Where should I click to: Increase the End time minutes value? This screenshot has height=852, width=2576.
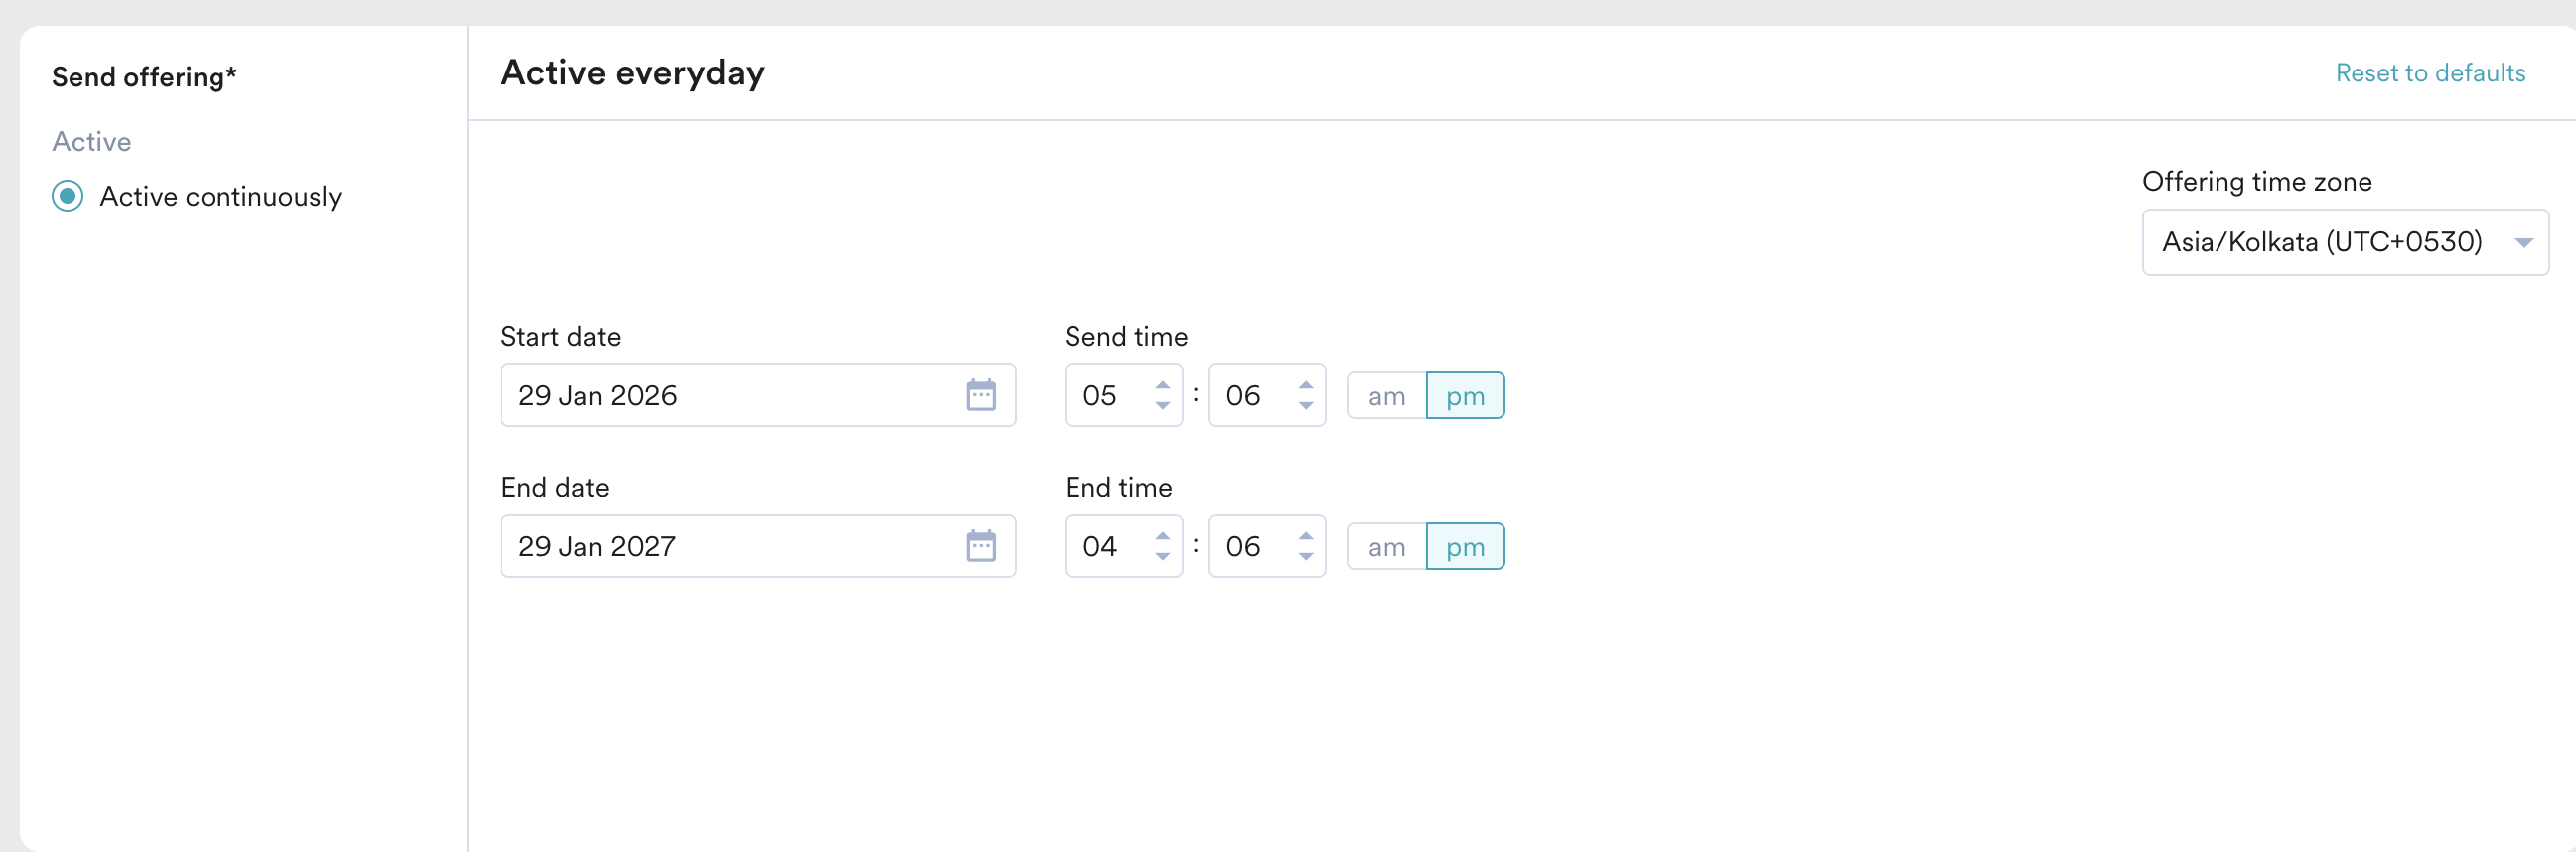[1305, 536]
